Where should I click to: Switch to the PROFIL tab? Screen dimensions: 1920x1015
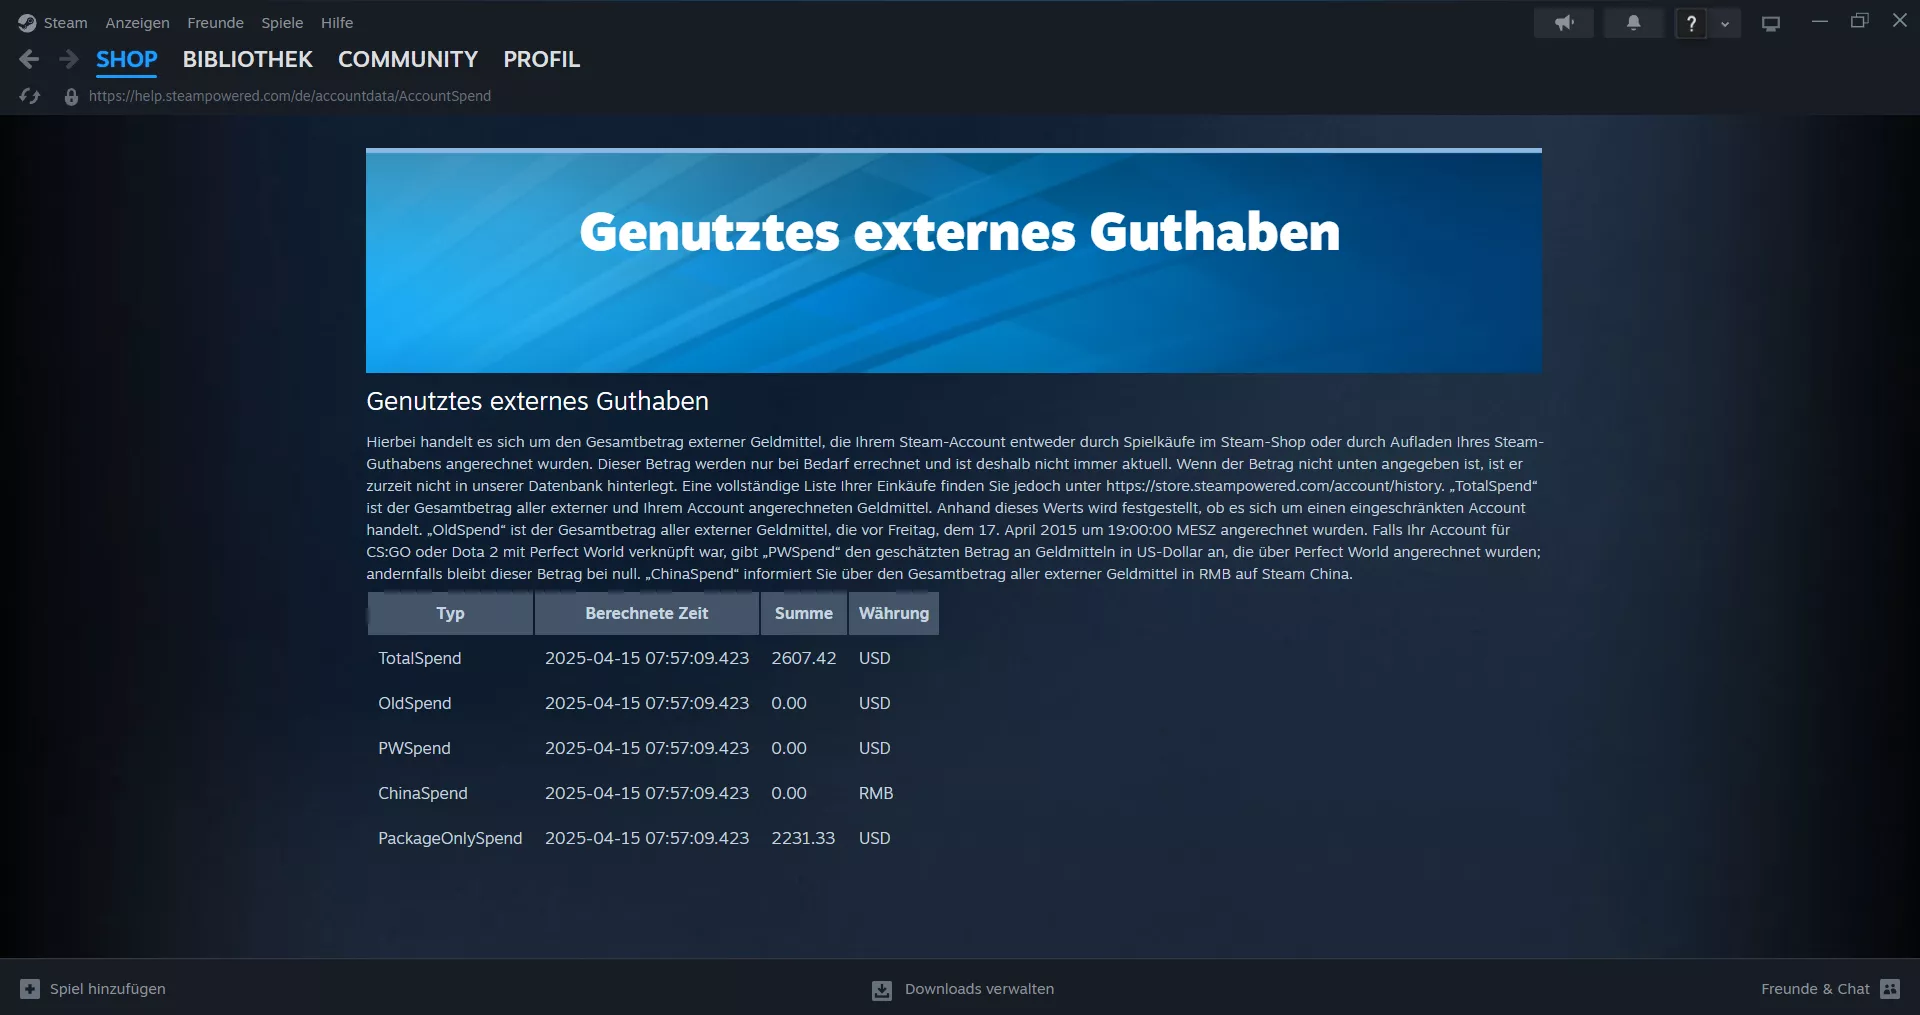(542, 59)
